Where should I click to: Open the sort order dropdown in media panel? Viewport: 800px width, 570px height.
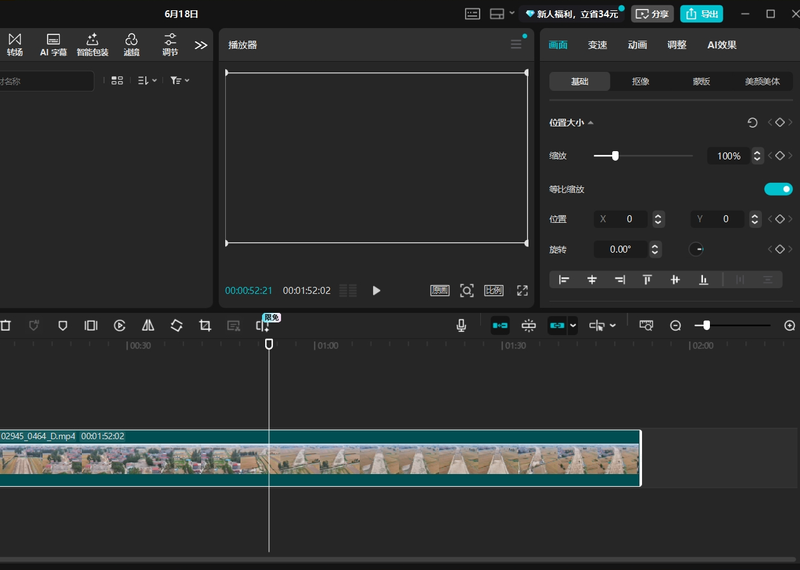148,80
